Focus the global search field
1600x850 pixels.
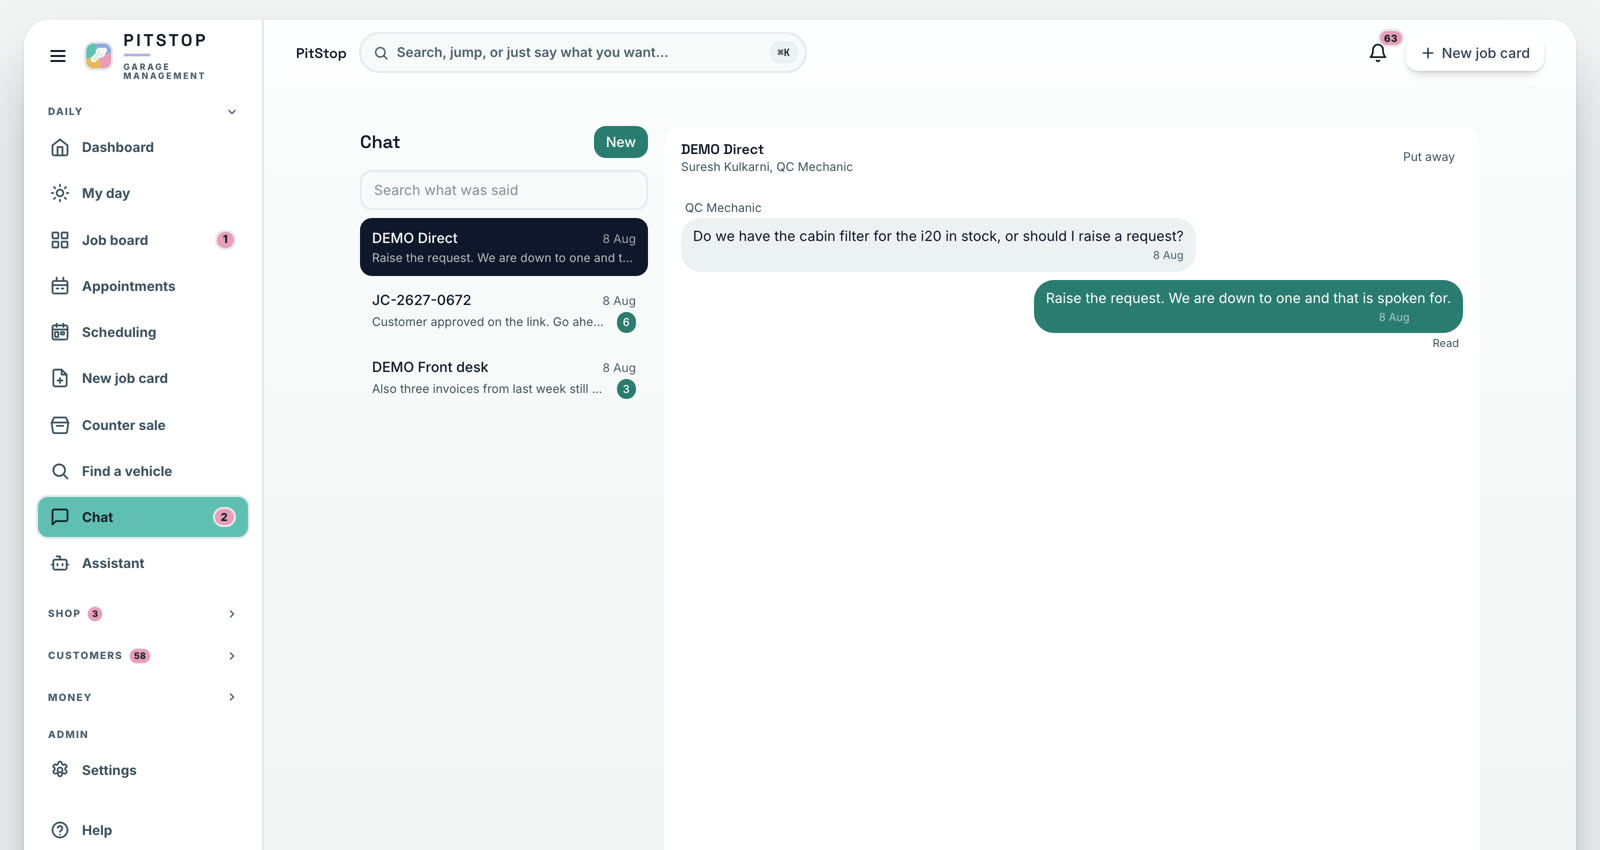click(x=583, y=53)
